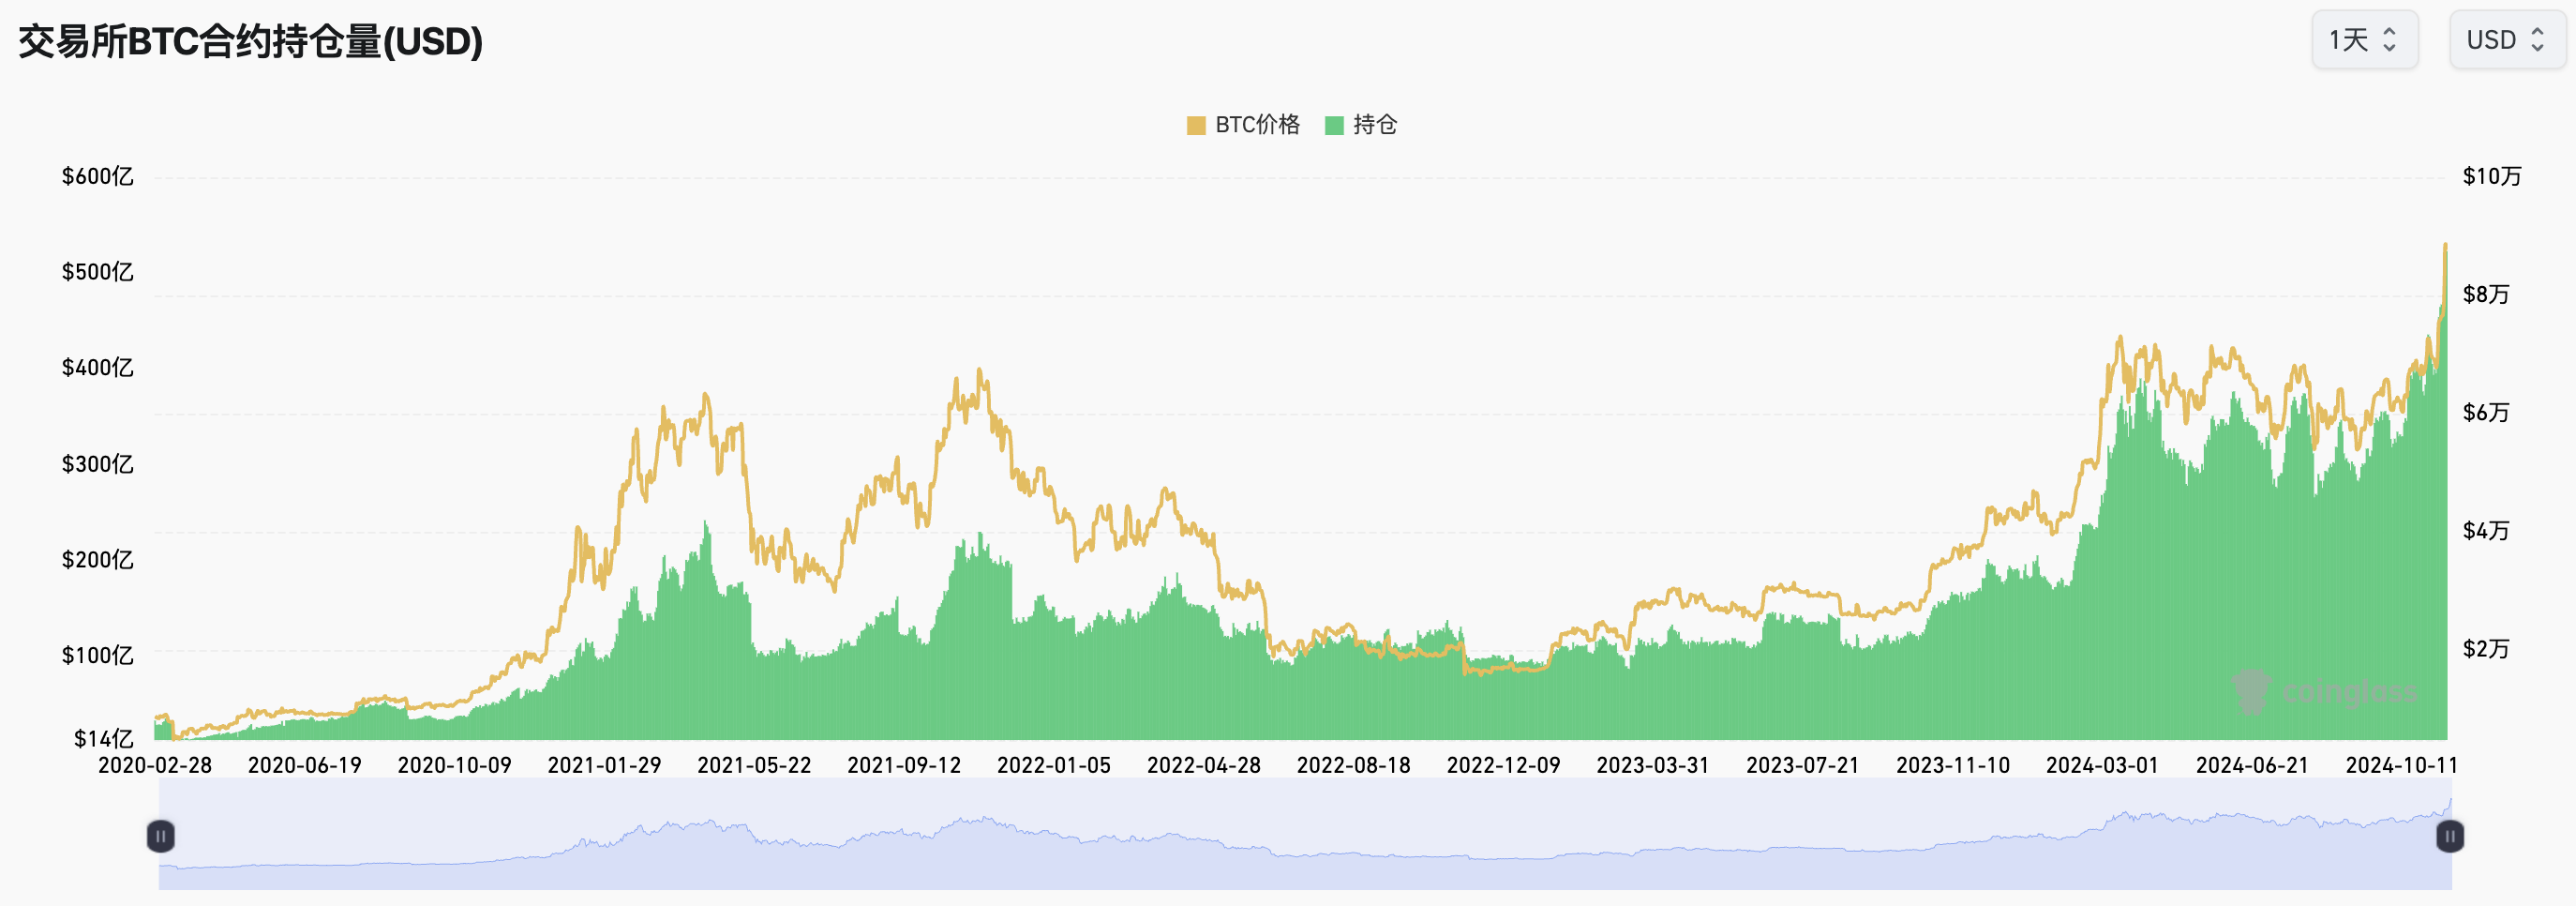Click the $600亿 label on the left axis
Screen dimensions: 2576x906
coord(97,176)
